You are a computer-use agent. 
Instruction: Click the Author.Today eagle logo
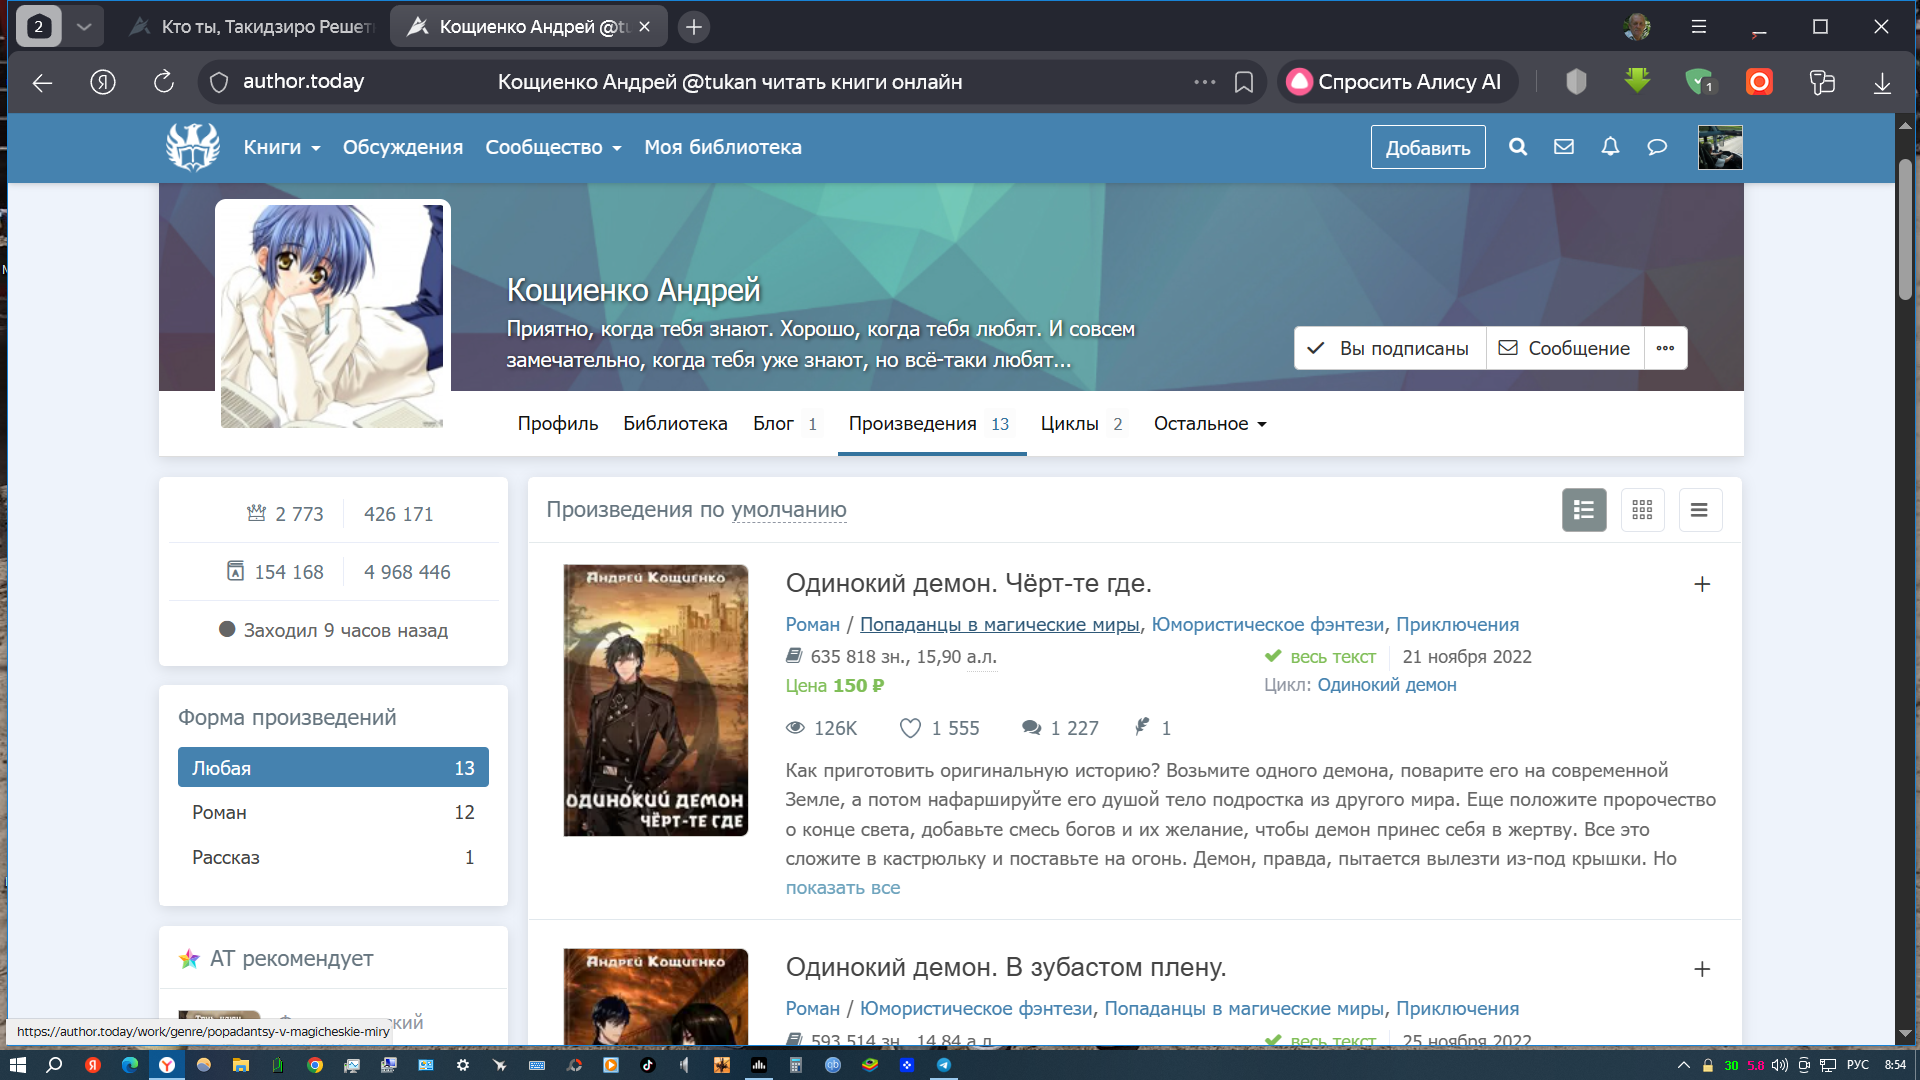point(193,147)
